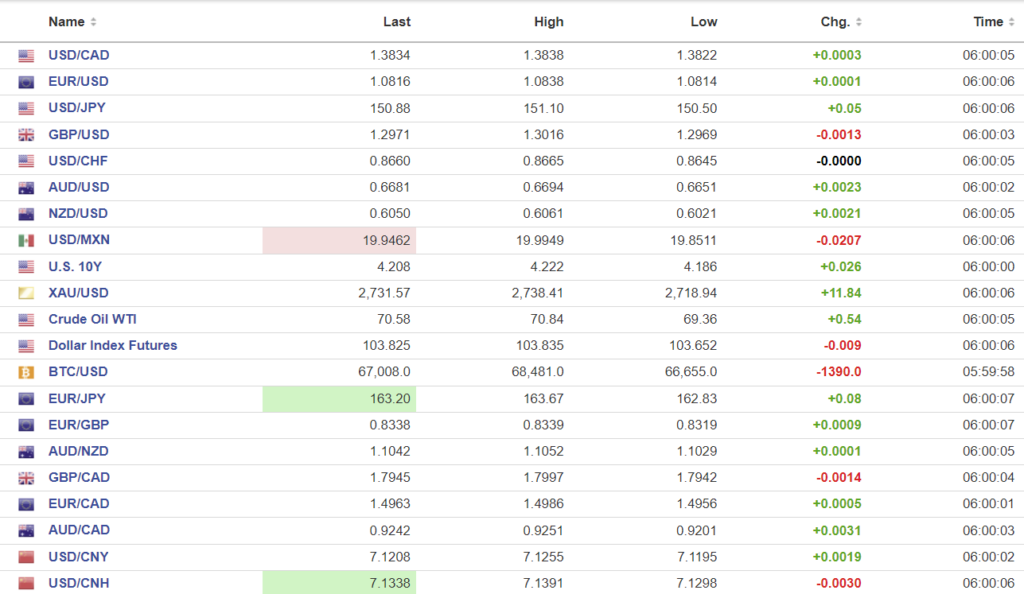This screenshot has width=1024, height=594.
Task: Click the US flag icon beside USD/CAD
Action: click(26, 56)
